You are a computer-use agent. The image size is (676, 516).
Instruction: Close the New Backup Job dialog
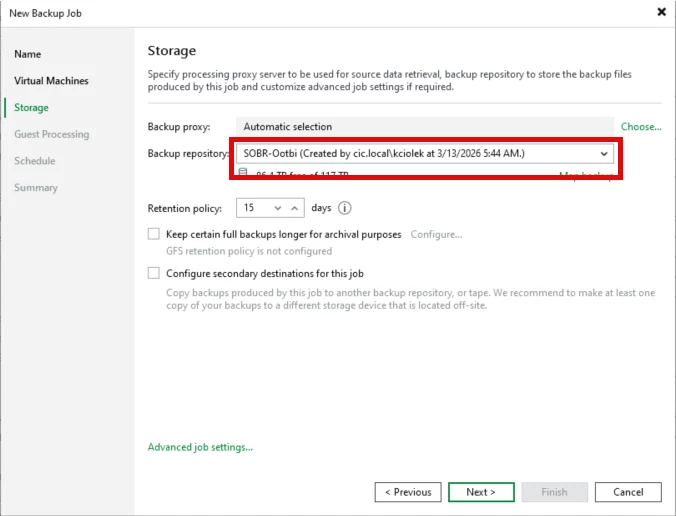coord(661,11)
